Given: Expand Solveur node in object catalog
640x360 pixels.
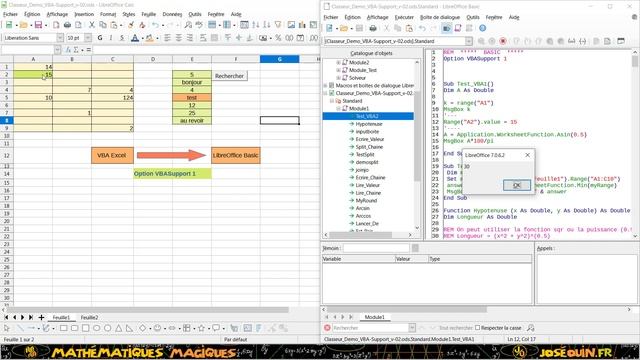Looking at the screenshot, I should 338,78.
